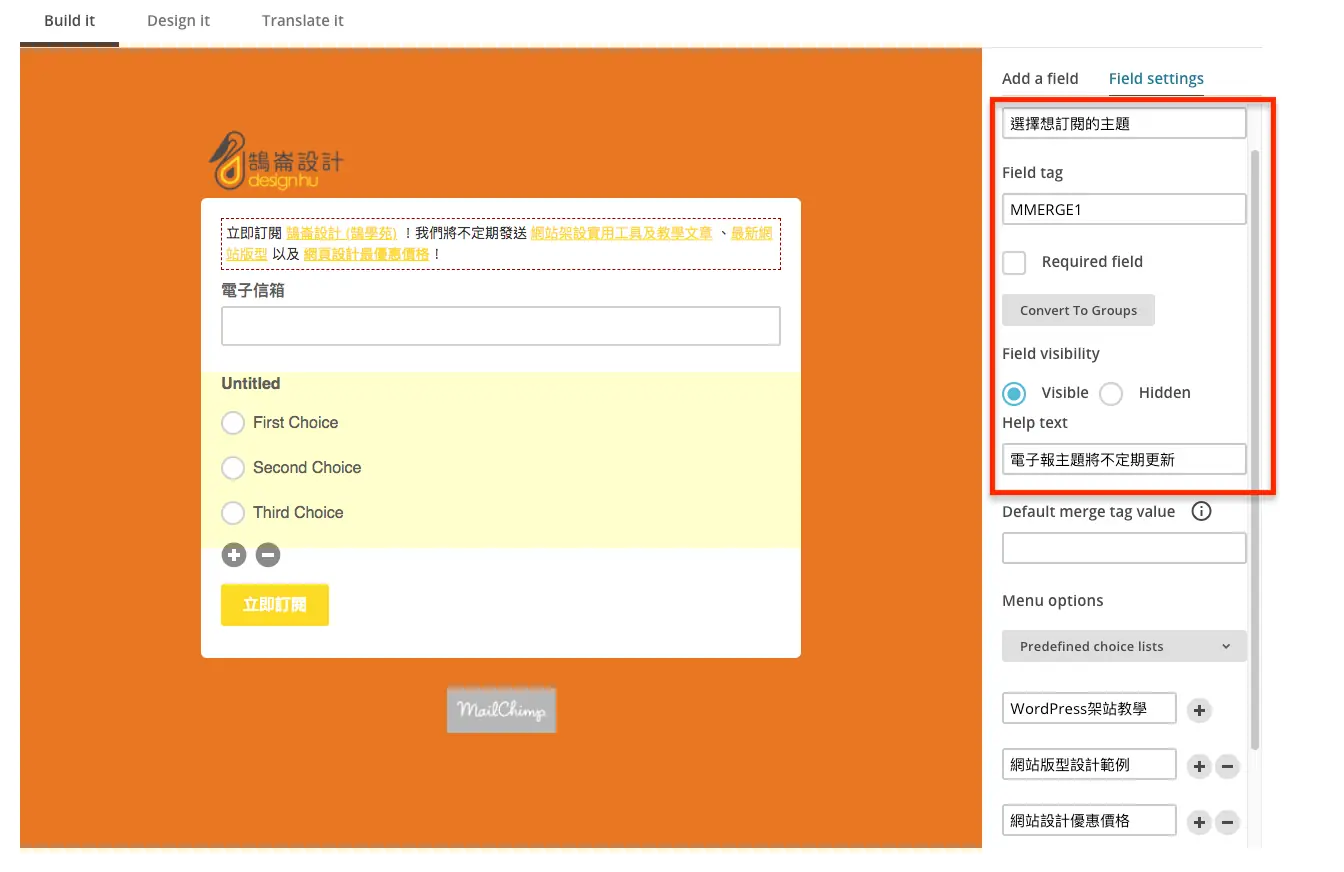Remove the 網站版型設計範例 option
Viewport: 1344px width, 872px height.
(x=1227, y=767)
